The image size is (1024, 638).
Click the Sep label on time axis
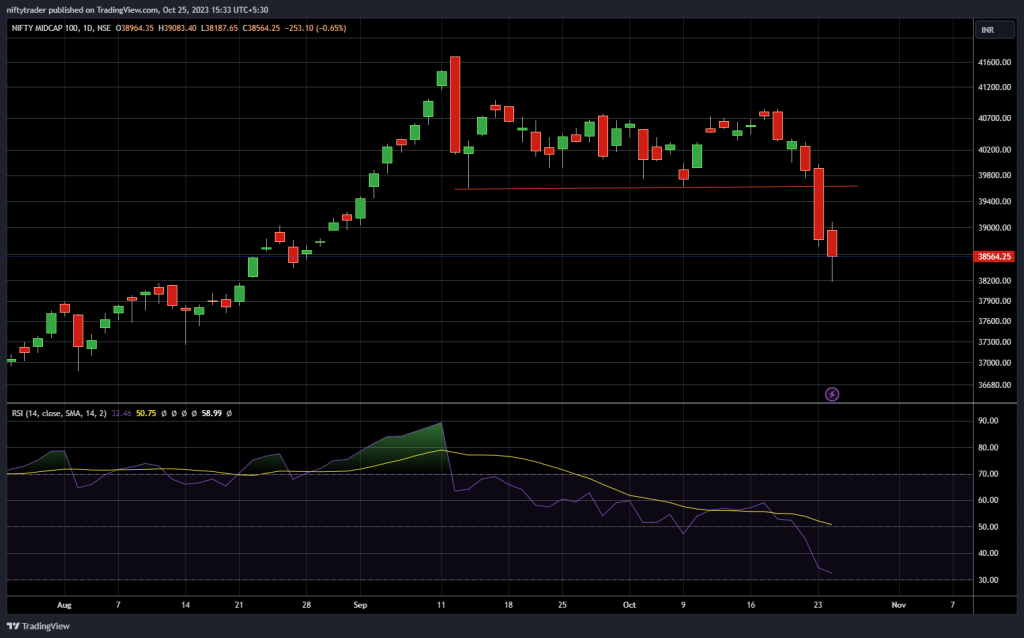[360, 605]
